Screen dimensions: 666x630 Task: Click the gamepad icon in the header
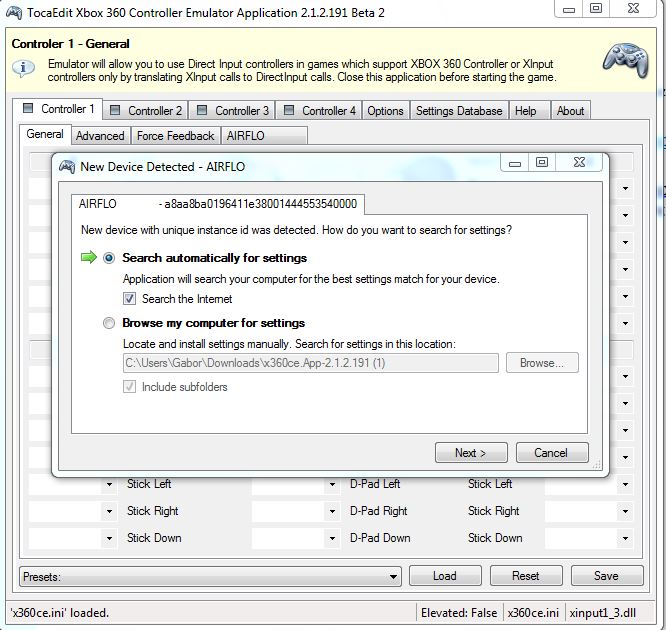pyautogui.click(x=625, y=60)
